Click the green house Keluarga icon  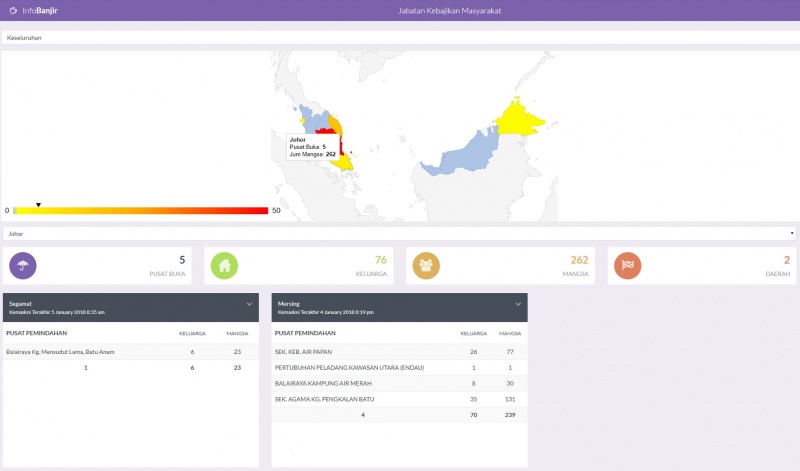(224, 265)
